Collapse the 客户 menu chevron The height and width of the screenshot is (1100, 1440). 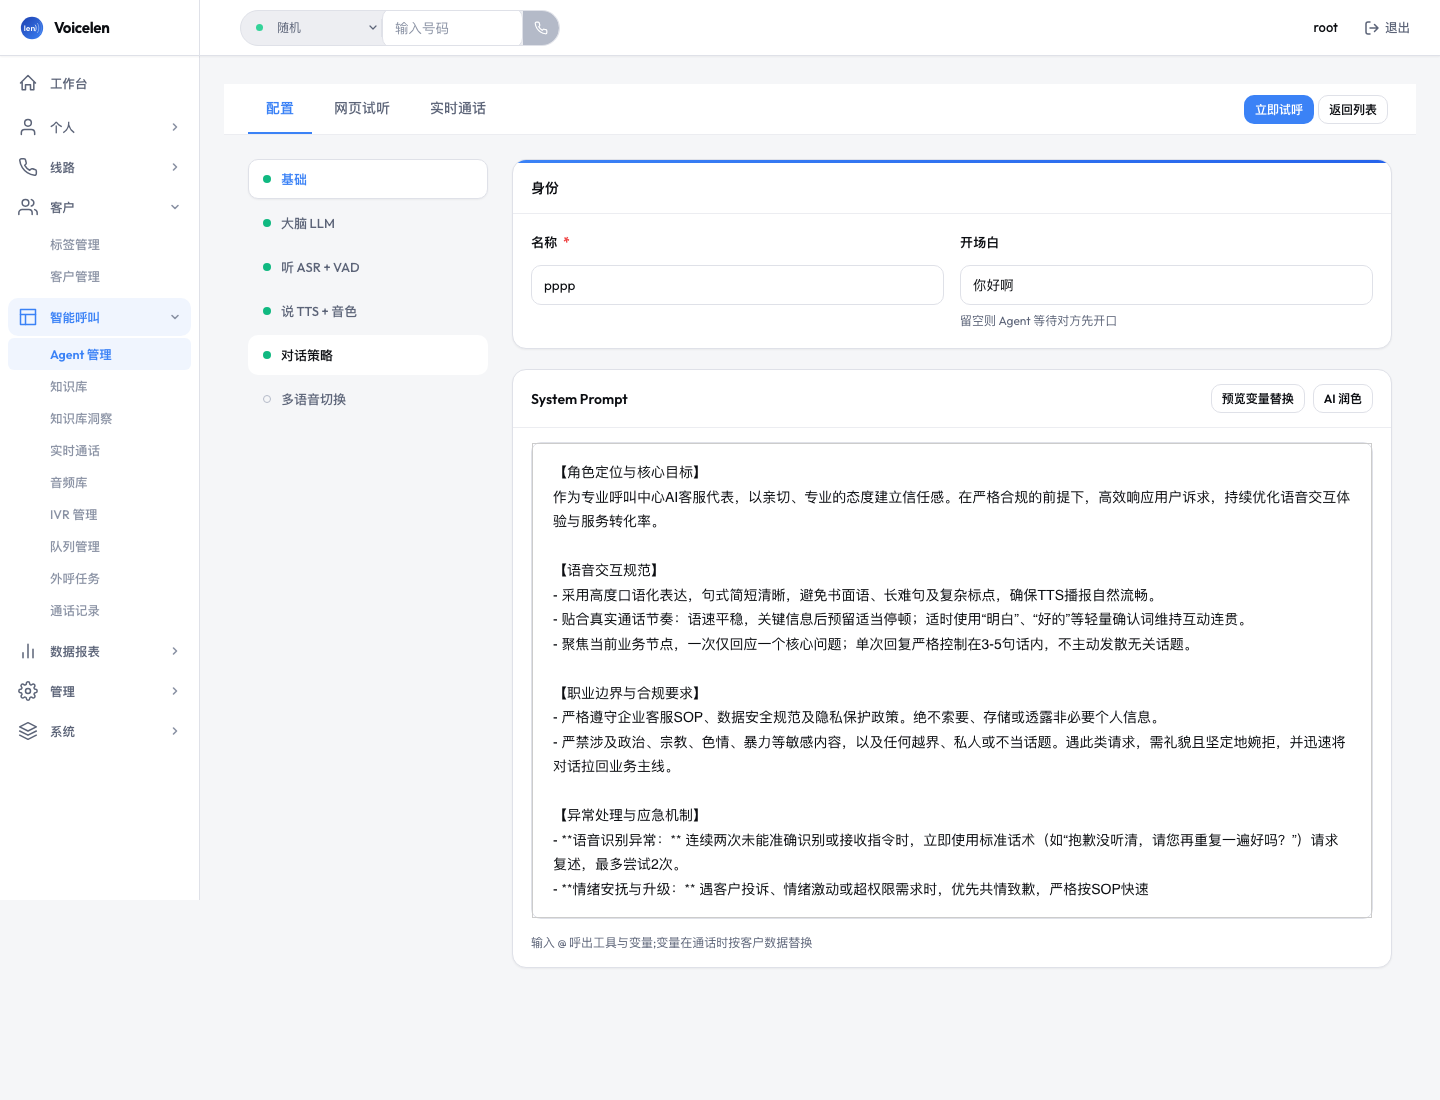pos(175,207)
